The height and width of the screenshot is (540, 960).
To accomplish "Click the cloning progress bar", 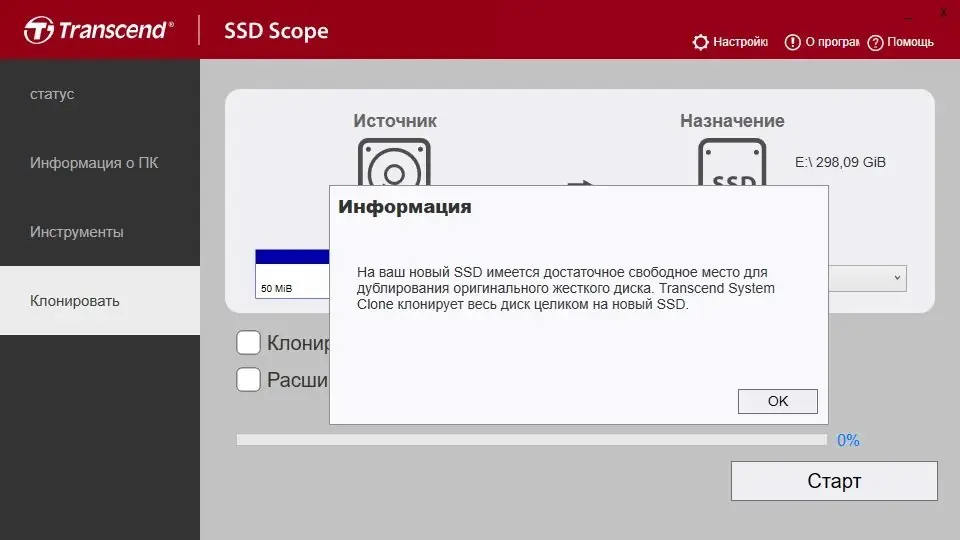I will click(x=531, y=440).
